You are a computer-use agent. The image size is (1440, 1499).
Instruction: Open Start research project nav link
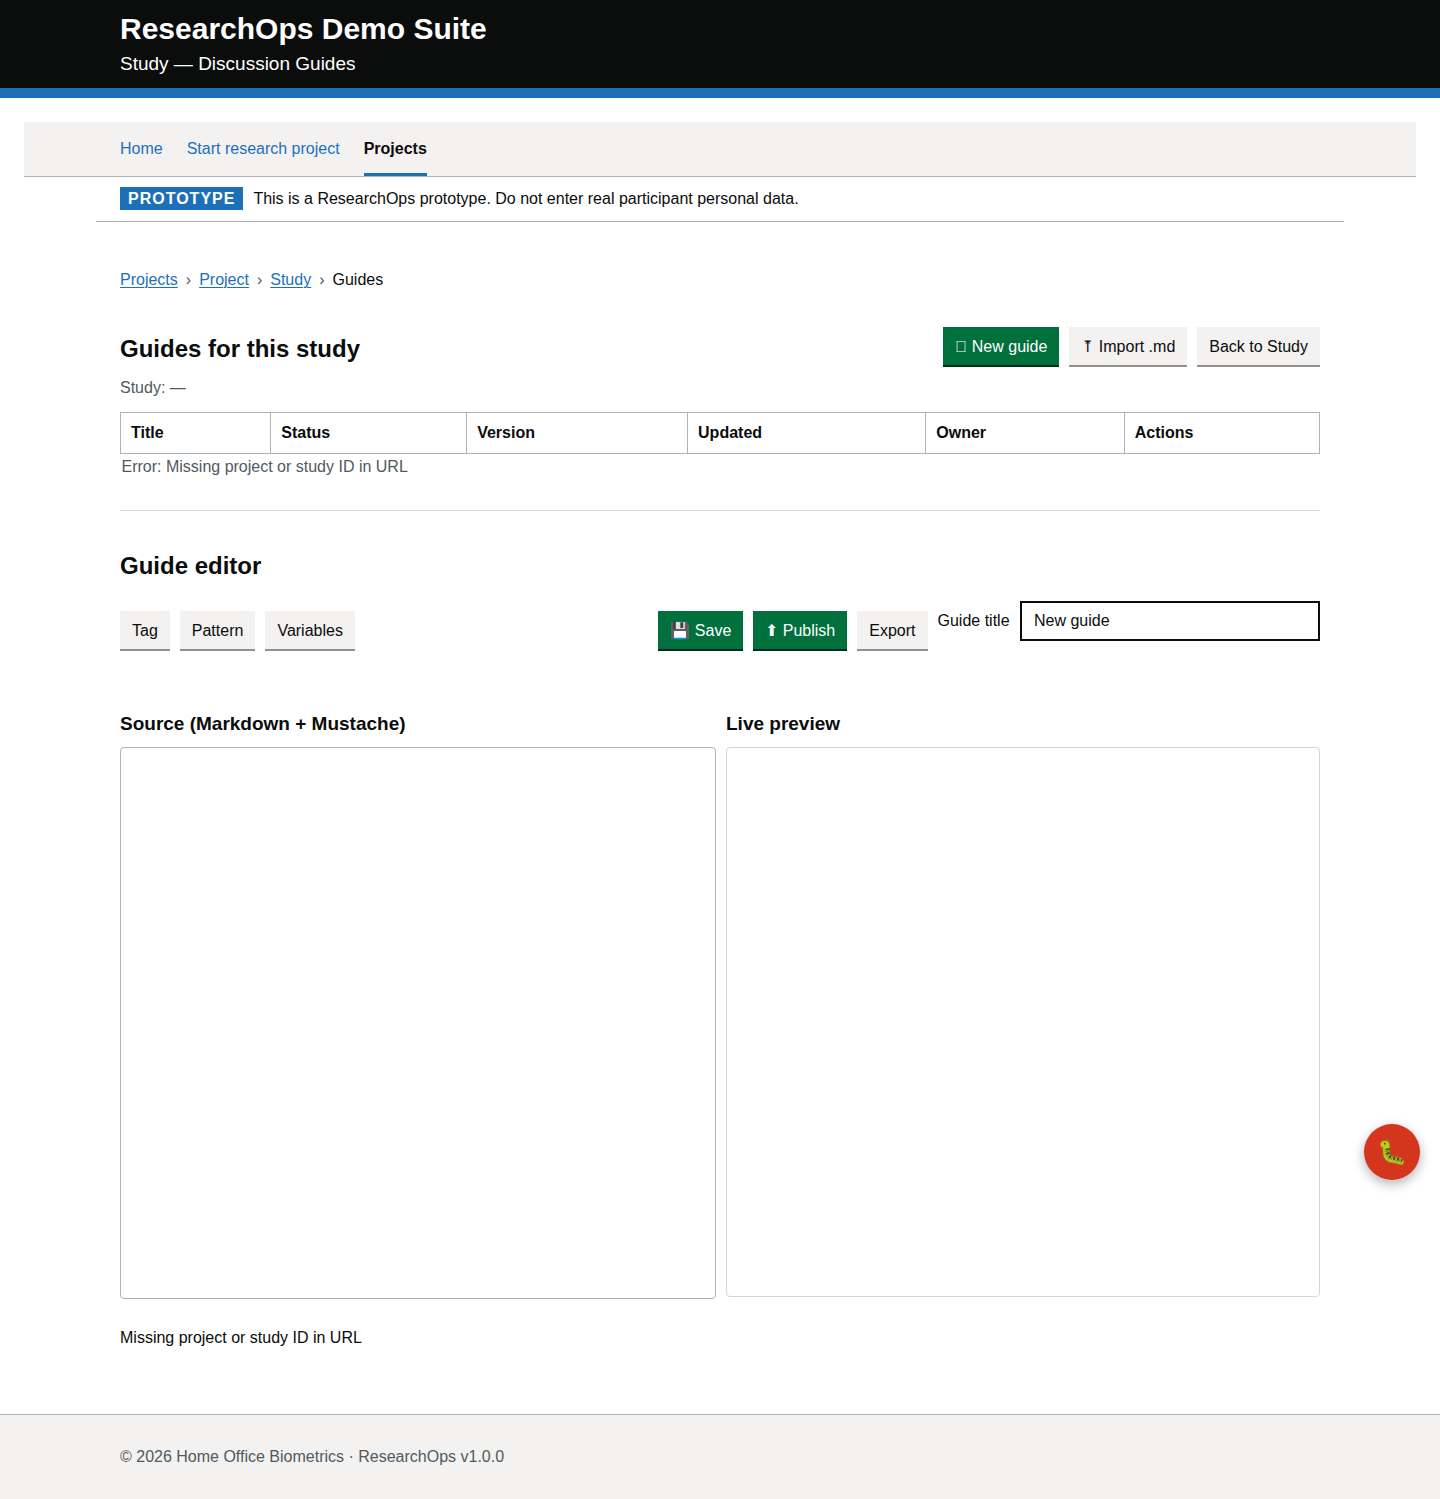263,149
